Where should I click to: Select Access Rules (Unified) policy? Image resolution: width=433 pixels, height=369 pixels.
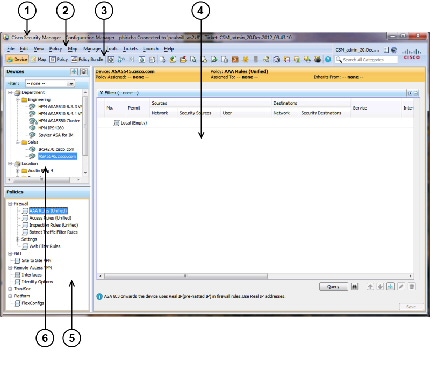tap(50, 218)
